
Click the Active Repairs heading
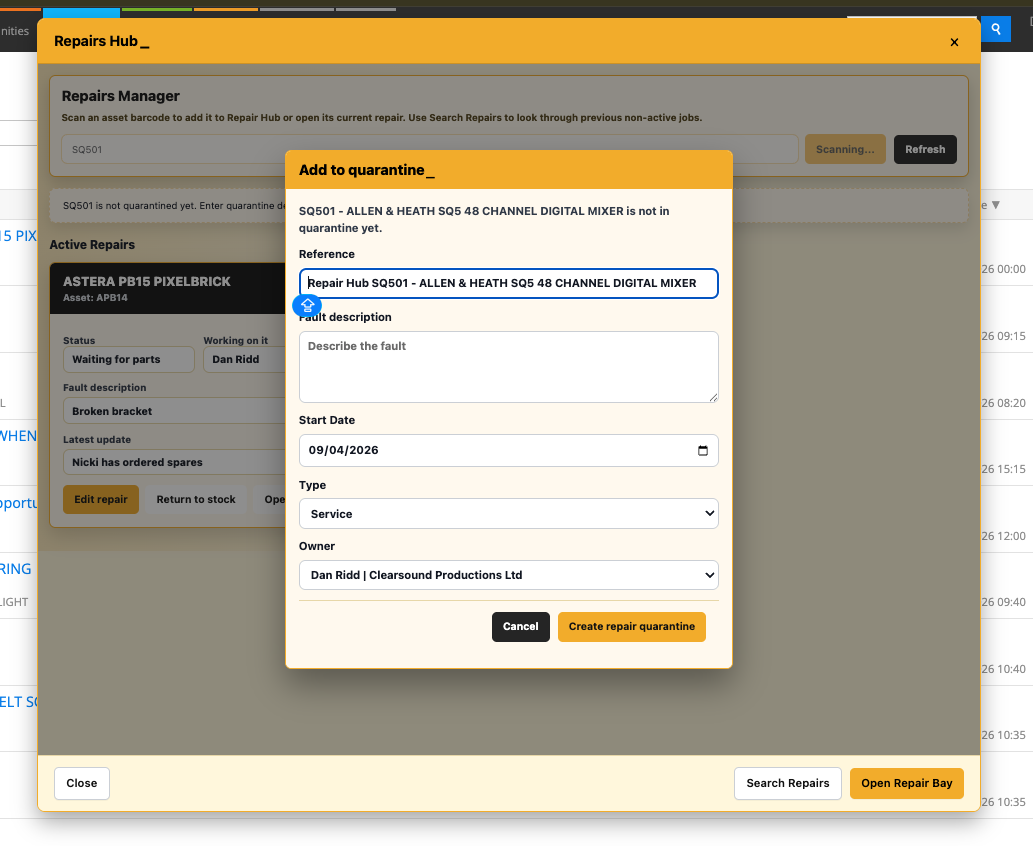pos(92,244)
